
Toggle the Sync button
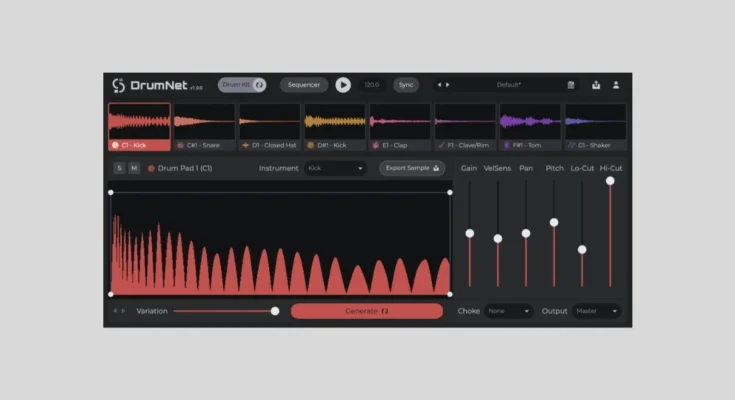(405, 85)
